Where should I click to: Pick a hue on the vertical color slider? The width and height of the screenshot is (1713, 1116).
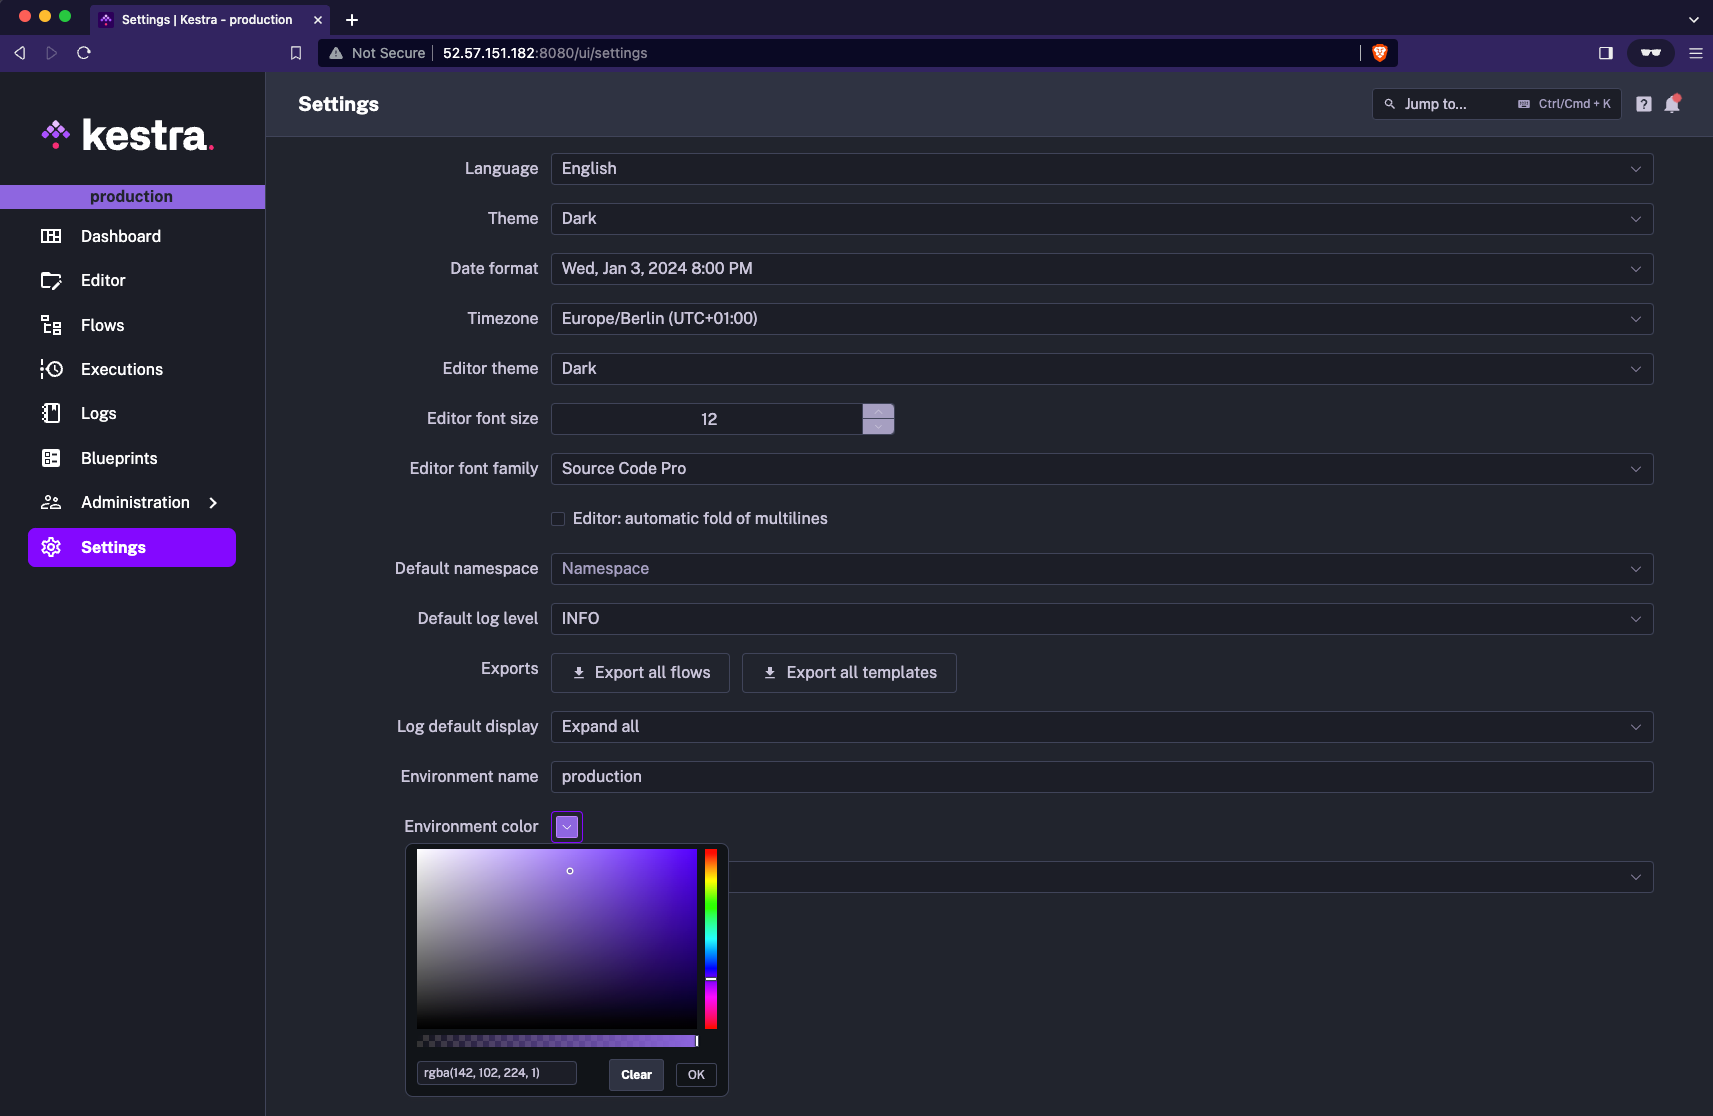click(x=710, y=940)
